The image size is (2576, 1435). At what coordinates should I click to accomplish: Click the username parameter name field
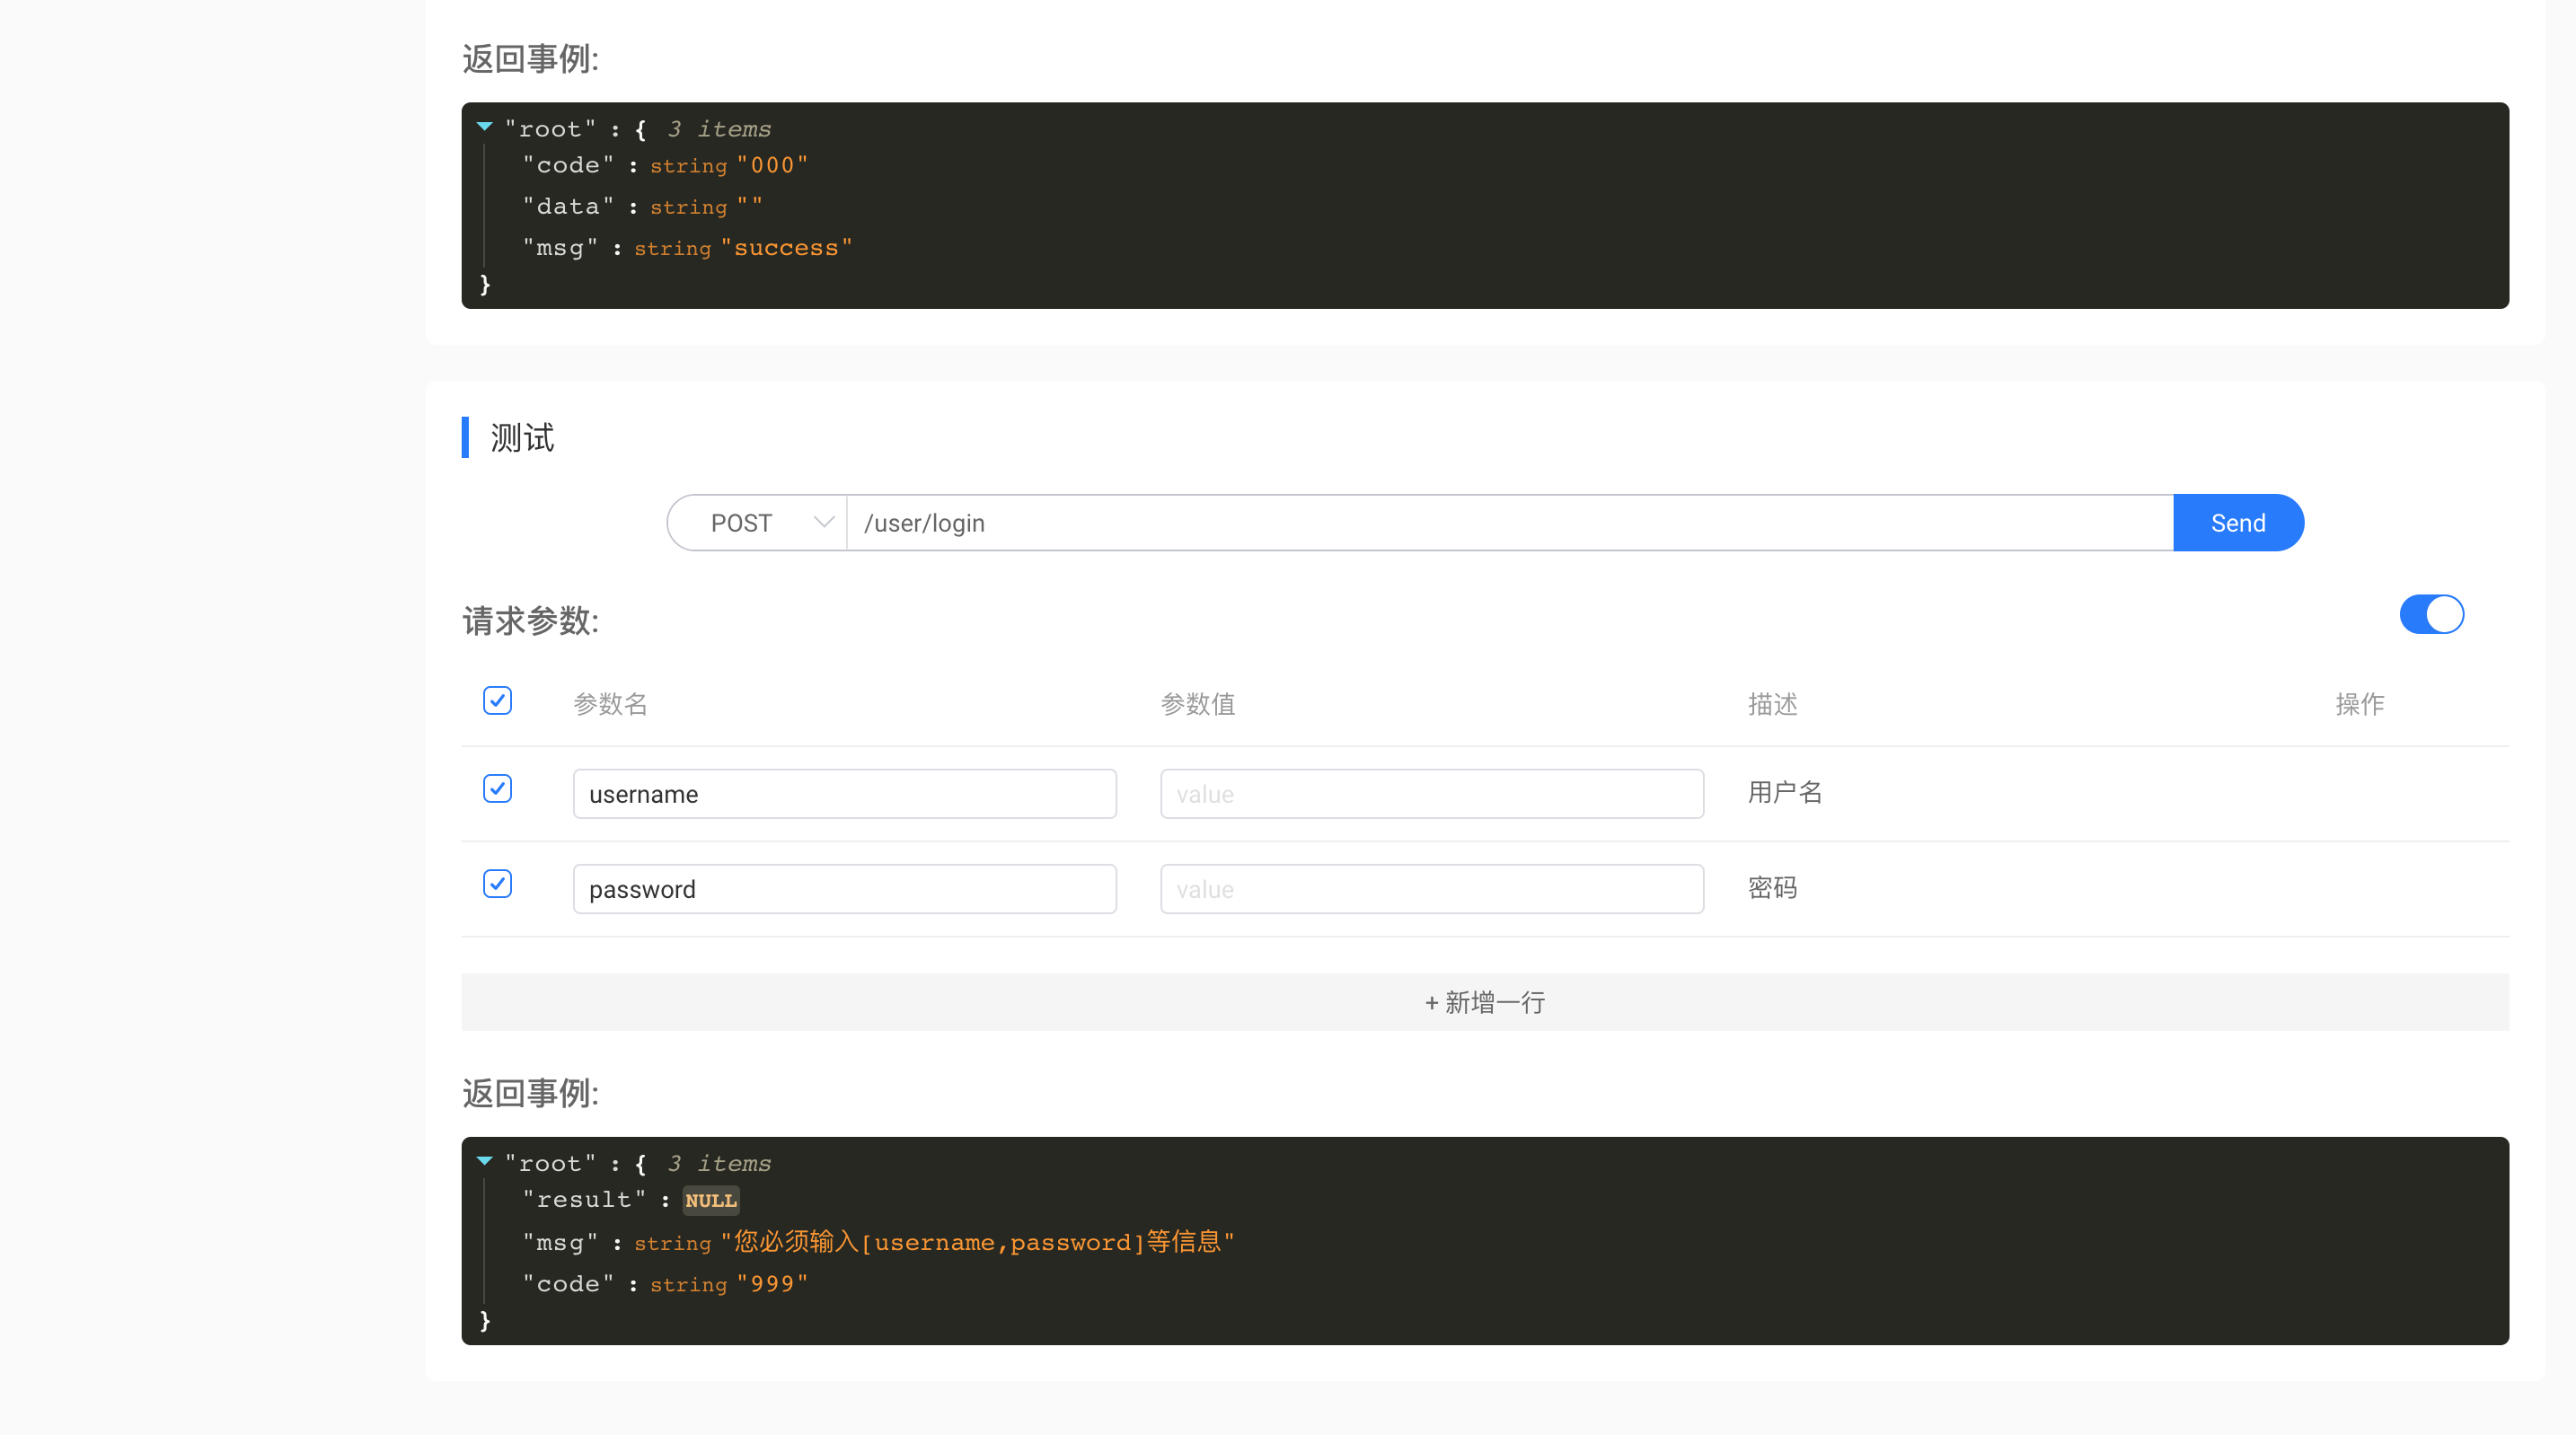coord(844,794)
